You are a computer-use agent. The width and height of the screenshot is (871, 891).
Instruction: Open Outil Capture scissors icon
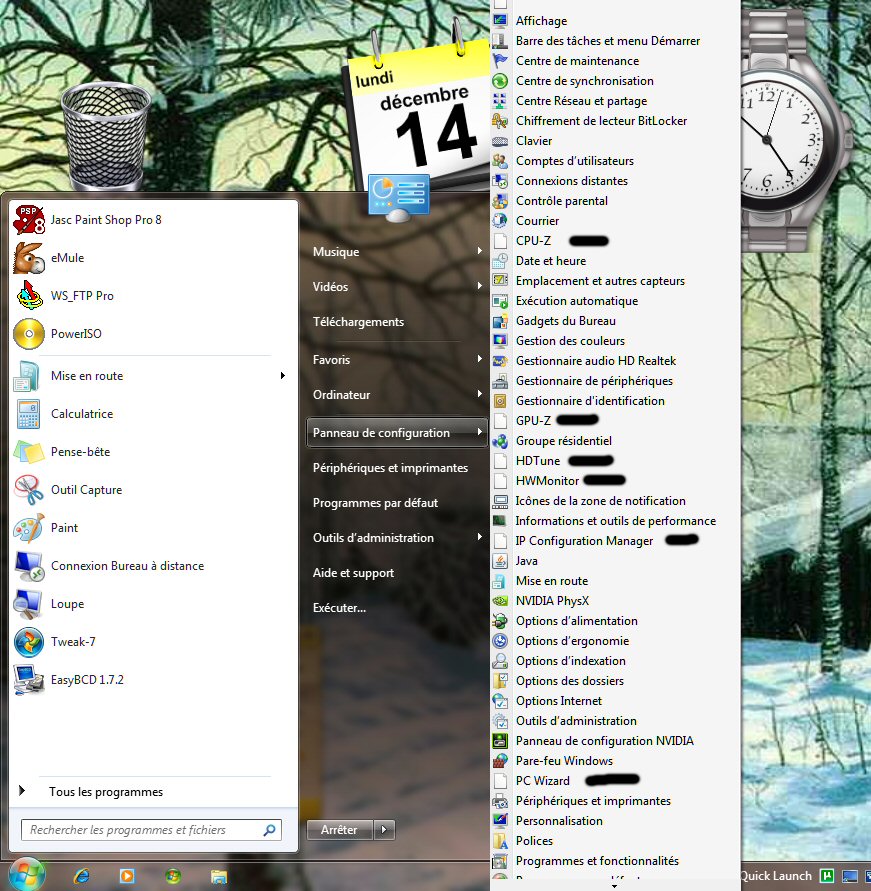click(x=28, y=490)
